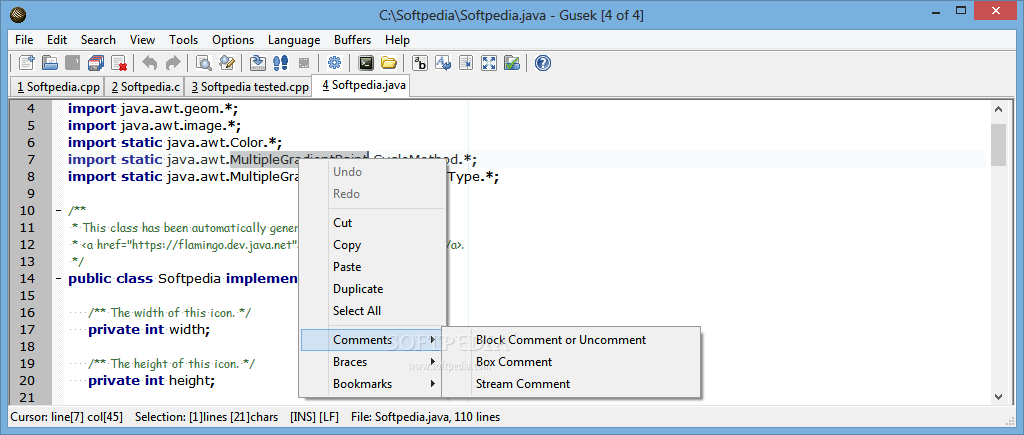Expand the Bookmarks submenu arrow

click(433, 384)
